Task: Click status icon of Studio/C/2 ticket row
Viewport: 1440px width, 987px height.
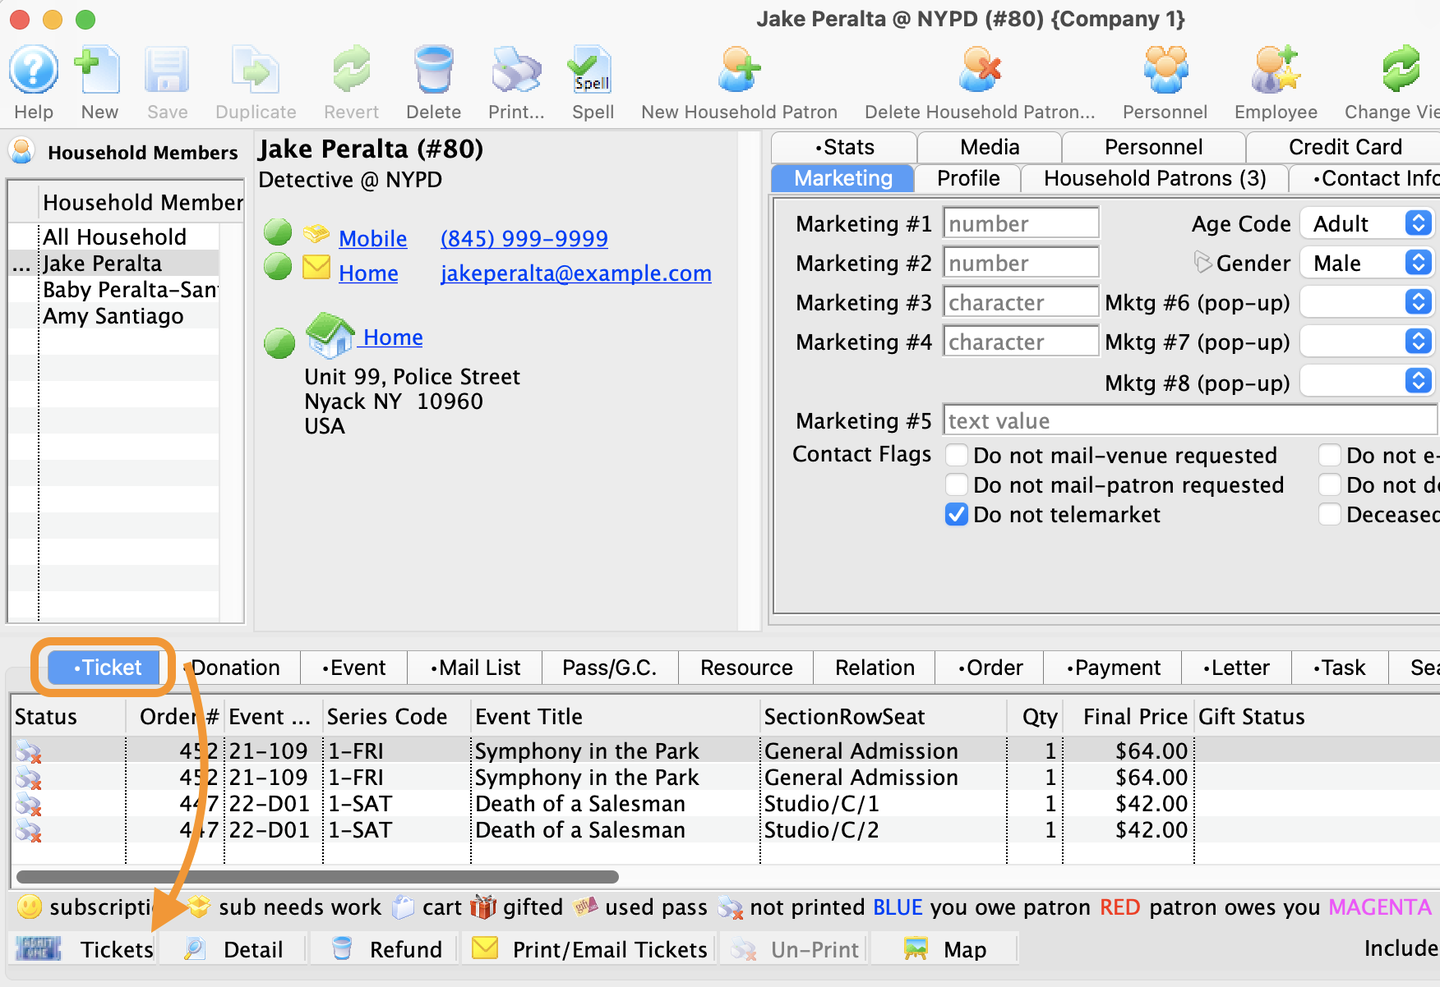Action: pos(29,830)
